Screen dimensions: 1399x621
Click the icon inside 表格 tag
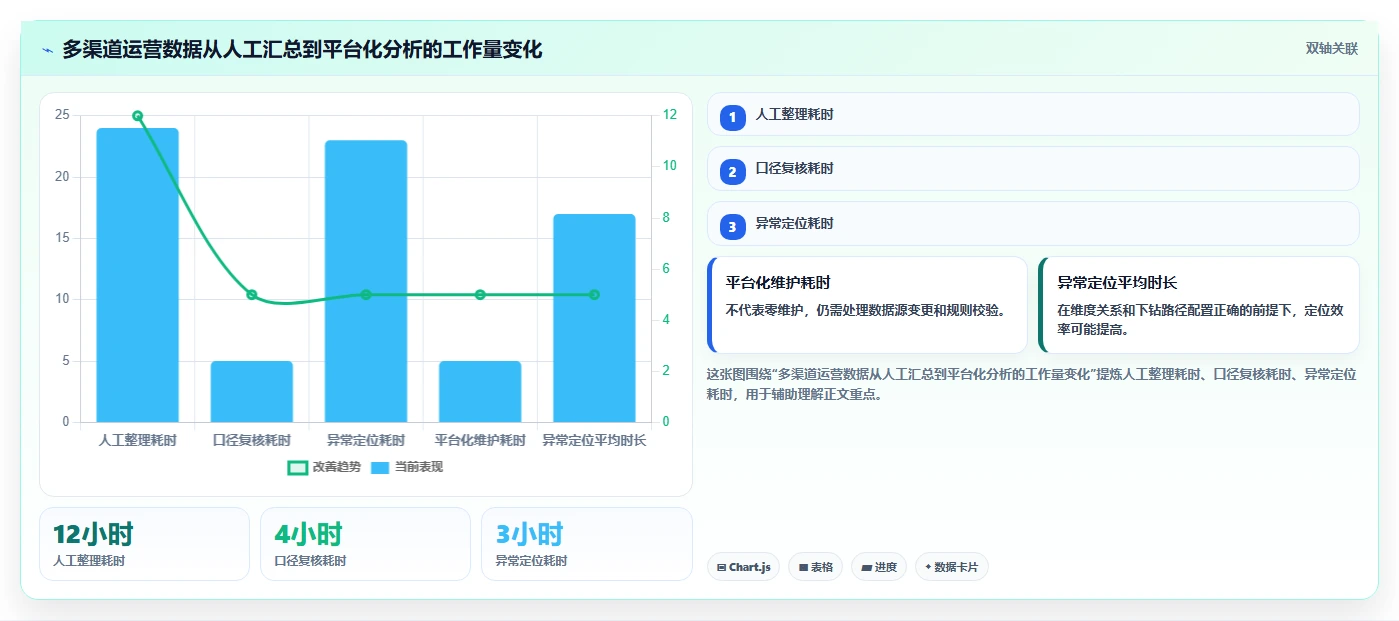pyautogui.click(x=803, y=568)
